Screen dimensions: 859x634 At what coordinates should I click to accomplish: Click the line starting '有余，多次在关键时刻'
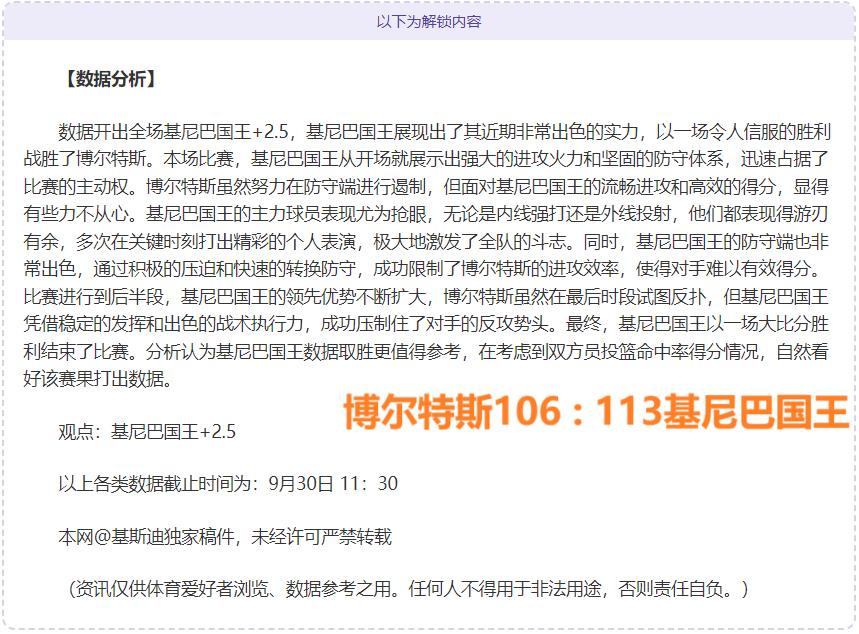point(426,242)
